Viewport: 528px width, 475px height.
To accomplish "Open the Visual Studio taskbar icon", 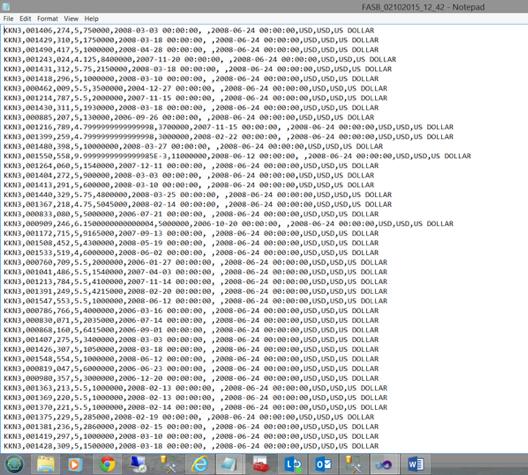I will pos(385,465).
